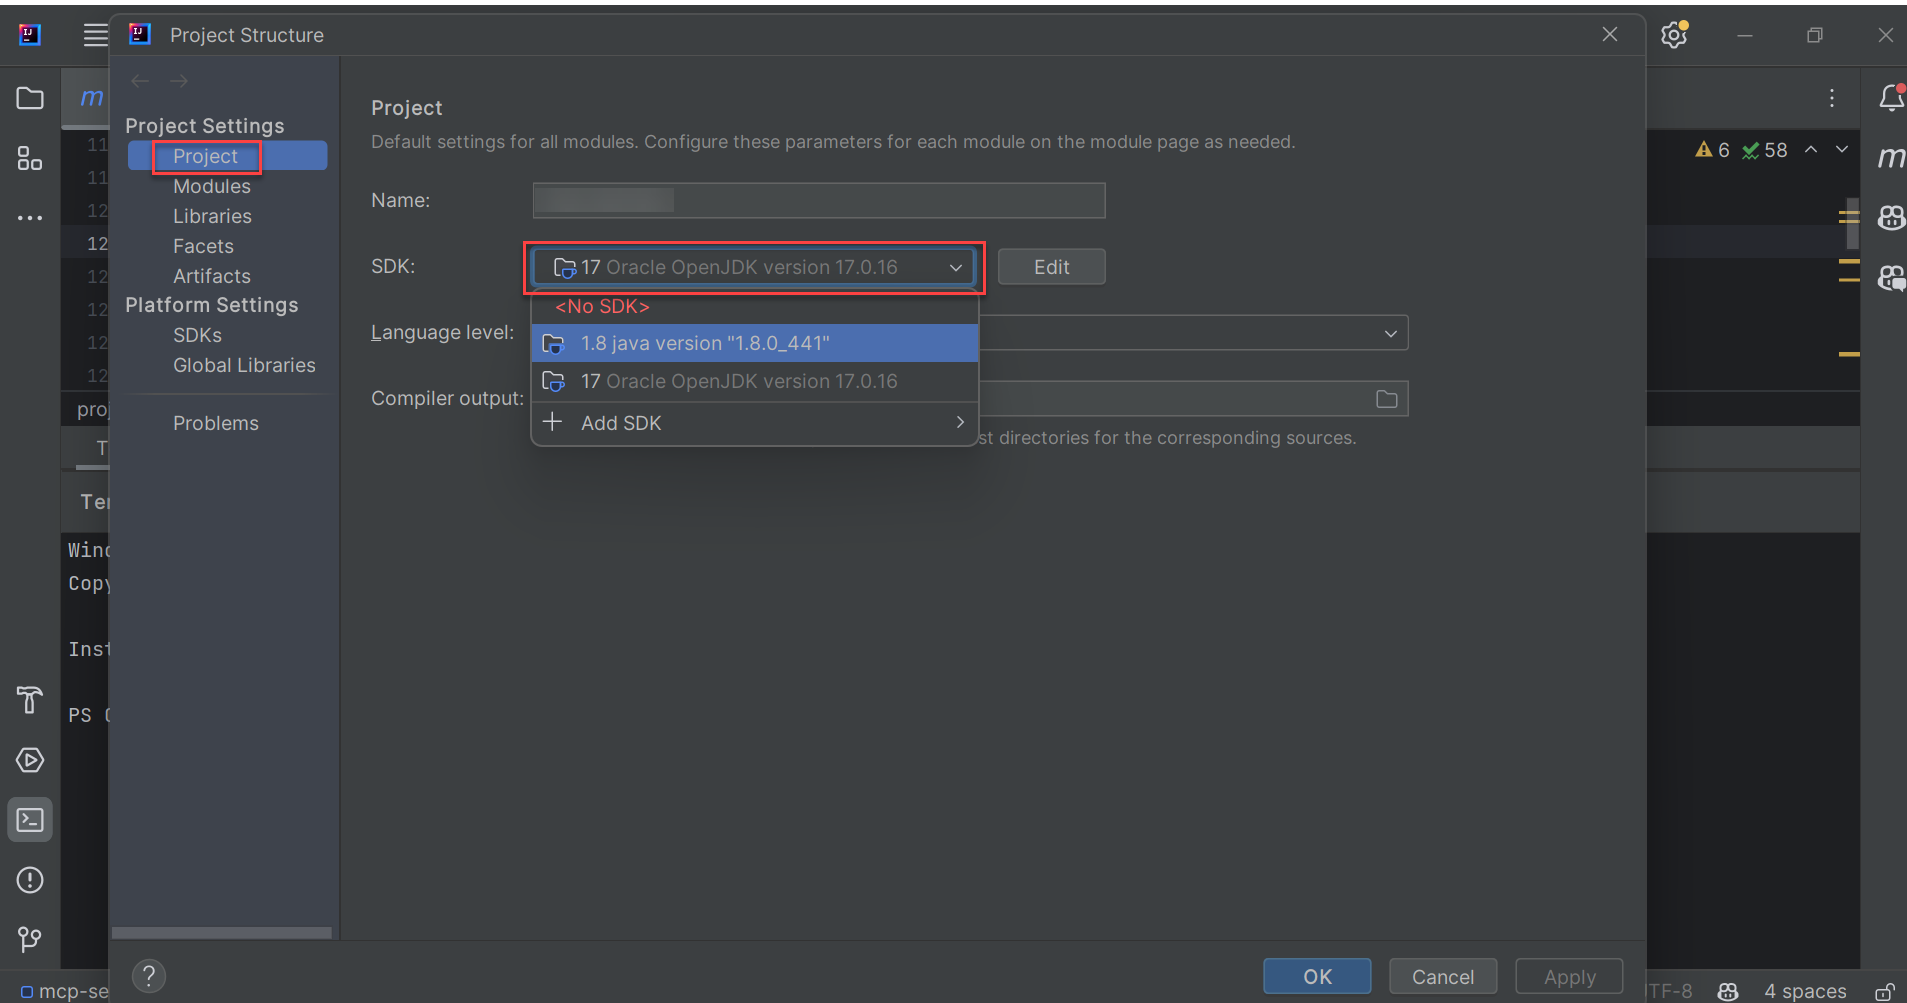Click the forward navigation arrow in dialog
The height and width of the screenshot is (1003, 1907).
pyautogui.click(x=179, y=81)
